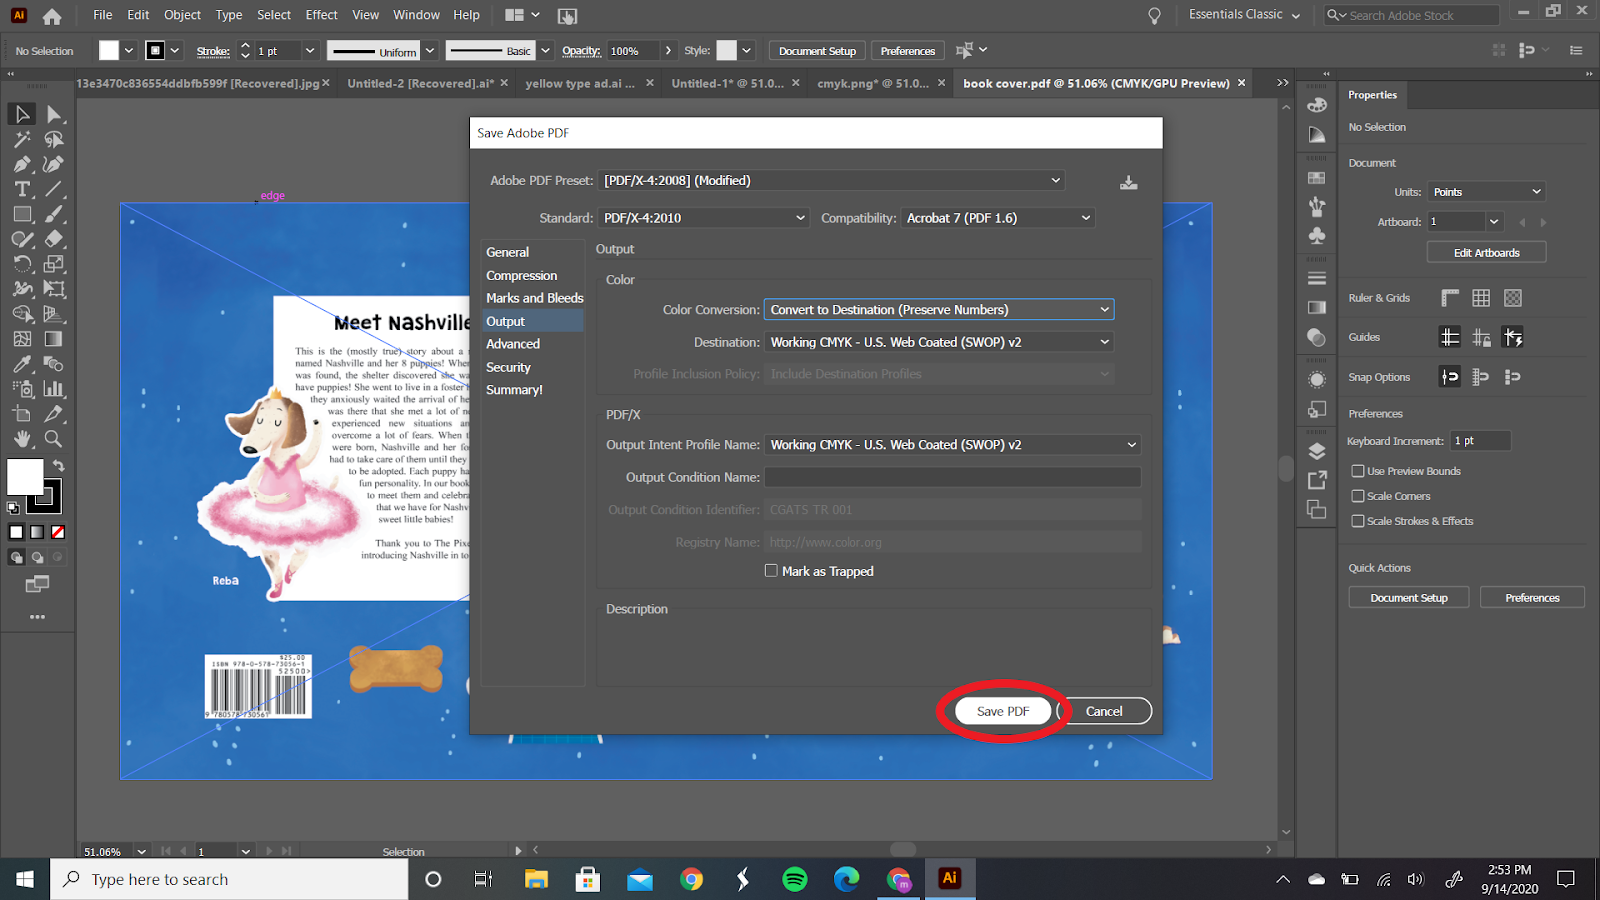Toggle Snap to Point option
This screenshot has width=1600, height=900.
pos(1450,377)
